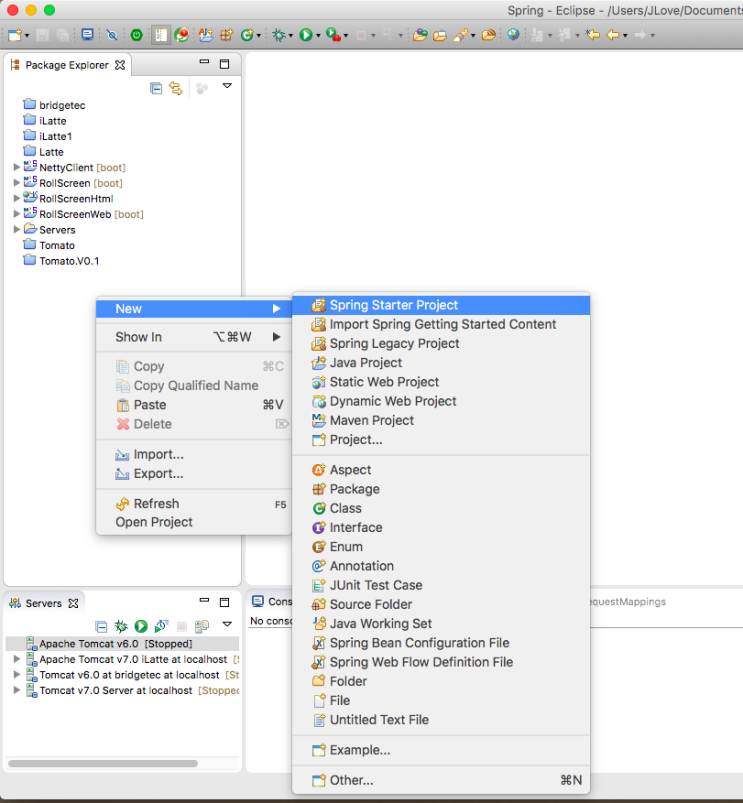Expand the NettyClient project node
The height and width of the screenshot is (803, 743).
tap(17, 168)
